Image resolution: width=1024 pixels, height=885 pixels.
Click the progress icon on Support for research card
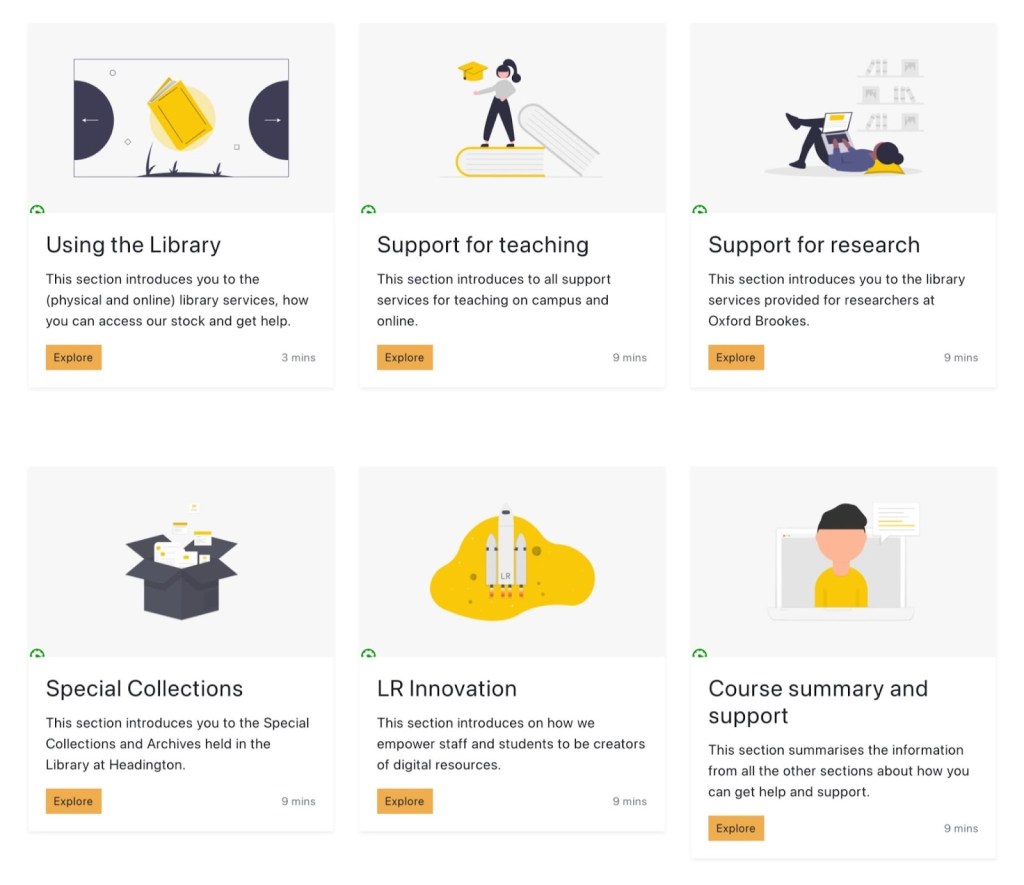click(x=700, y=211)
